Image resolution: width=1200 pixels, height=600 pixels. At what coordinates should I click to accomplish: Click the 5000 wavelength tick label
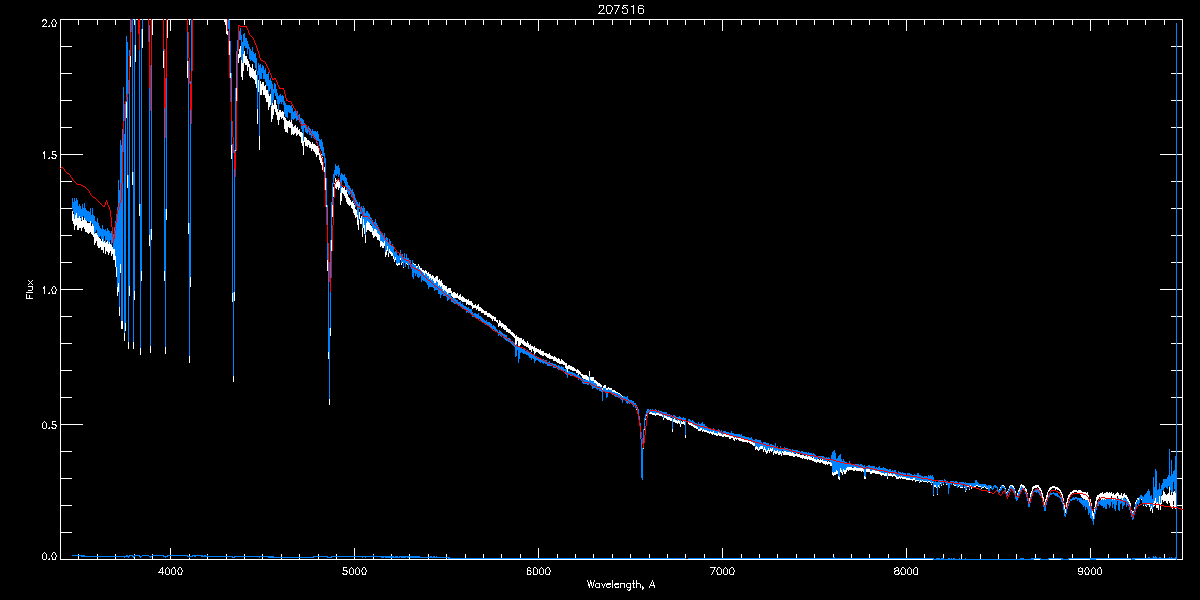click(x=354, y=572)
